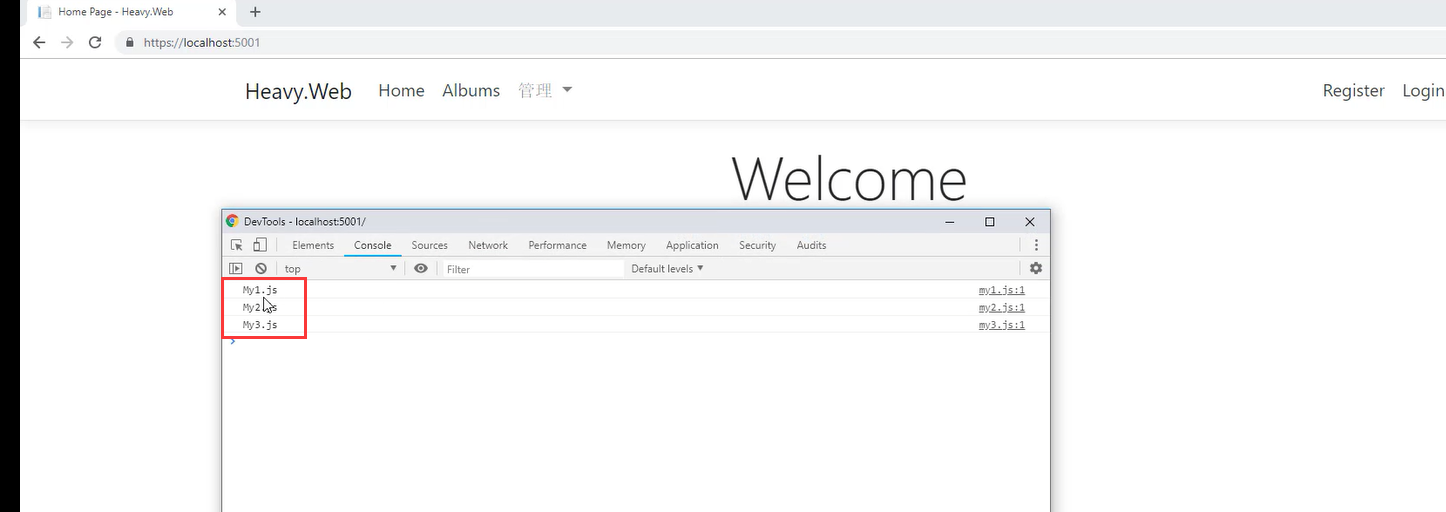The image size is (1446, 512).
Task: Click the browser back arrow
Action: tap(39, 42)
